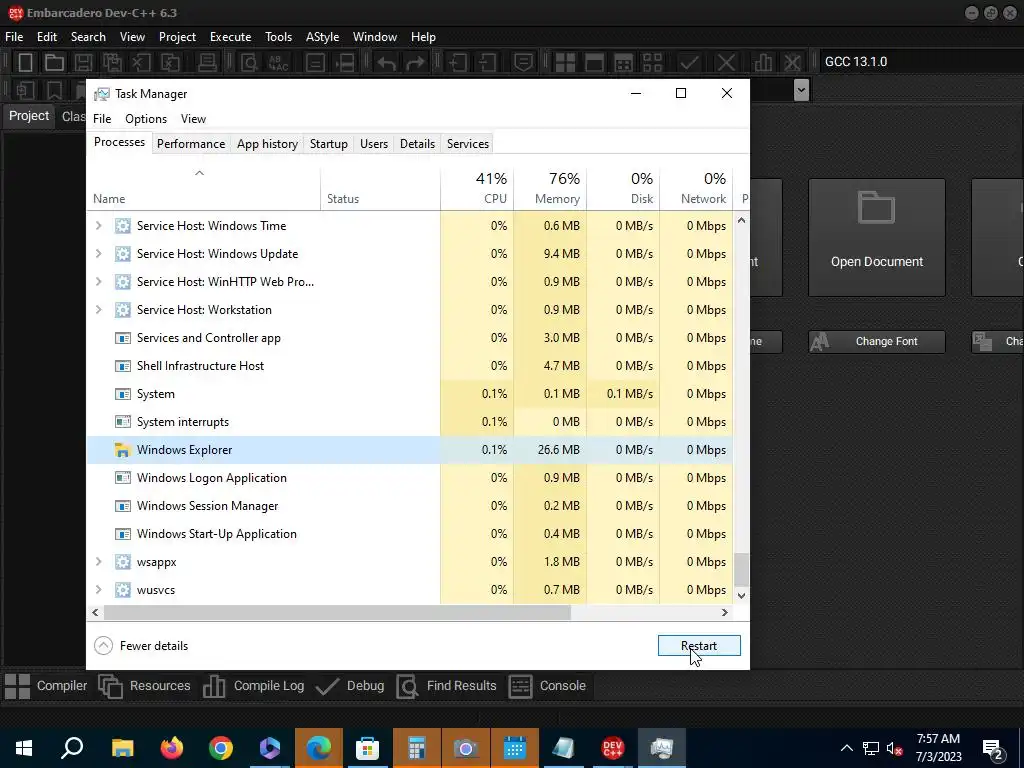Select the Windows Explorer process row

click(409, 450)
